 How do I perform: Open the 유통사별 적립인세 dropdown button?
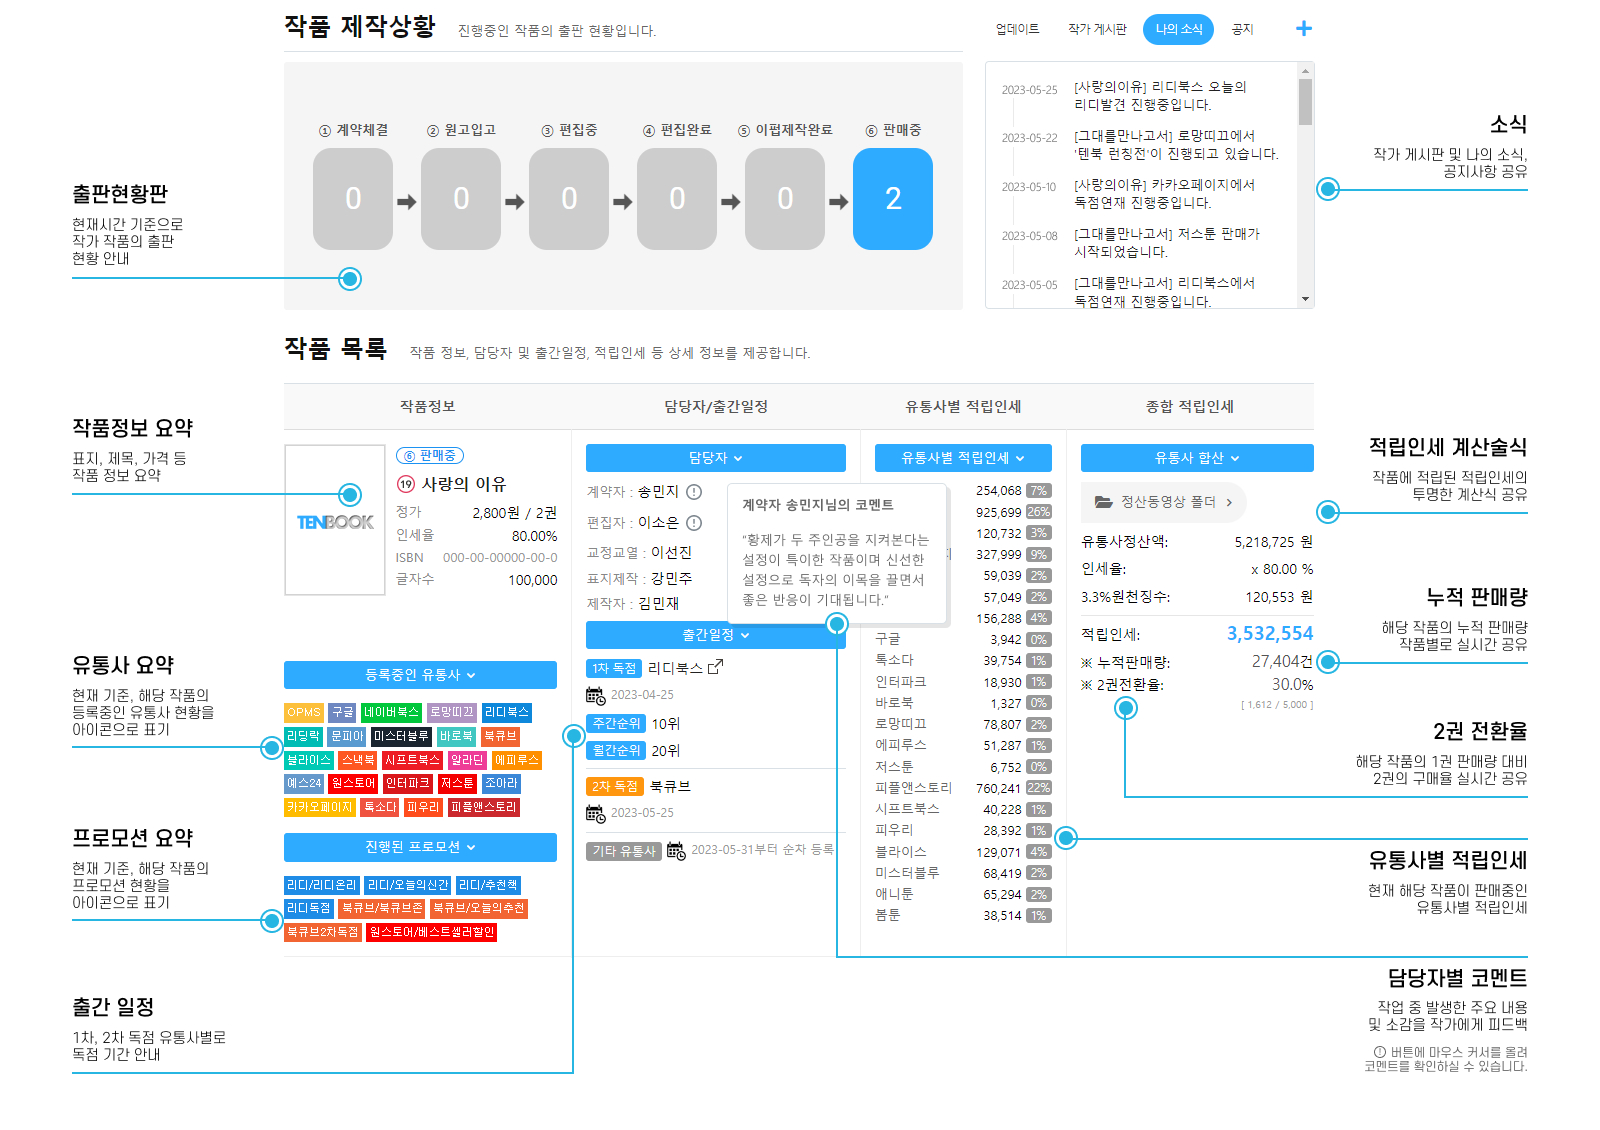tap(963, 458)
